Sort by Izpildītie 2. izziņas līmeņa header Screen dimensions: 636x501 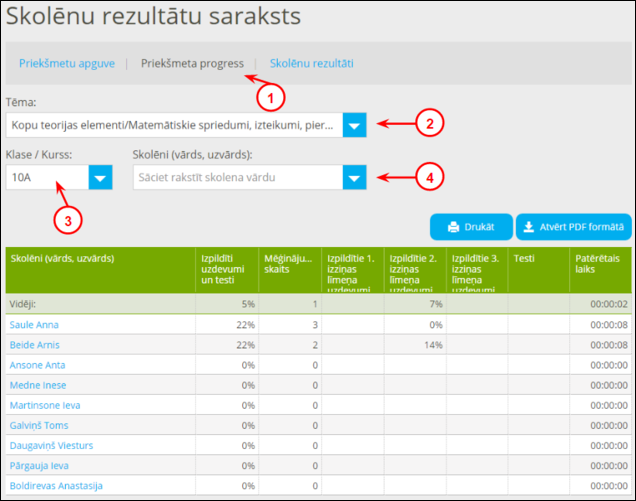415,270
